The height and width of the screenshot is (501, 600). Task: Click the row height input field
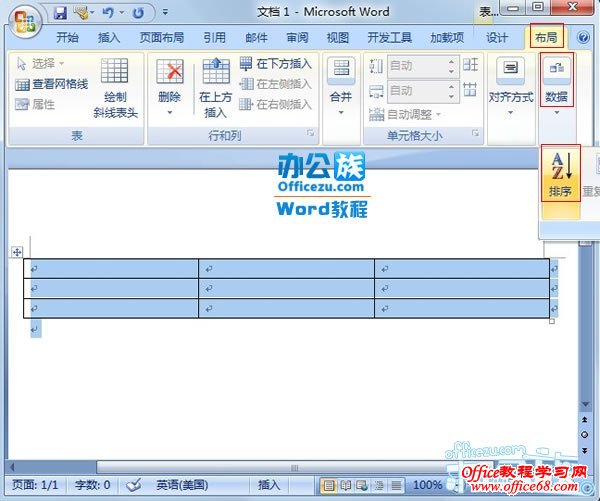(x=416, y=66)
